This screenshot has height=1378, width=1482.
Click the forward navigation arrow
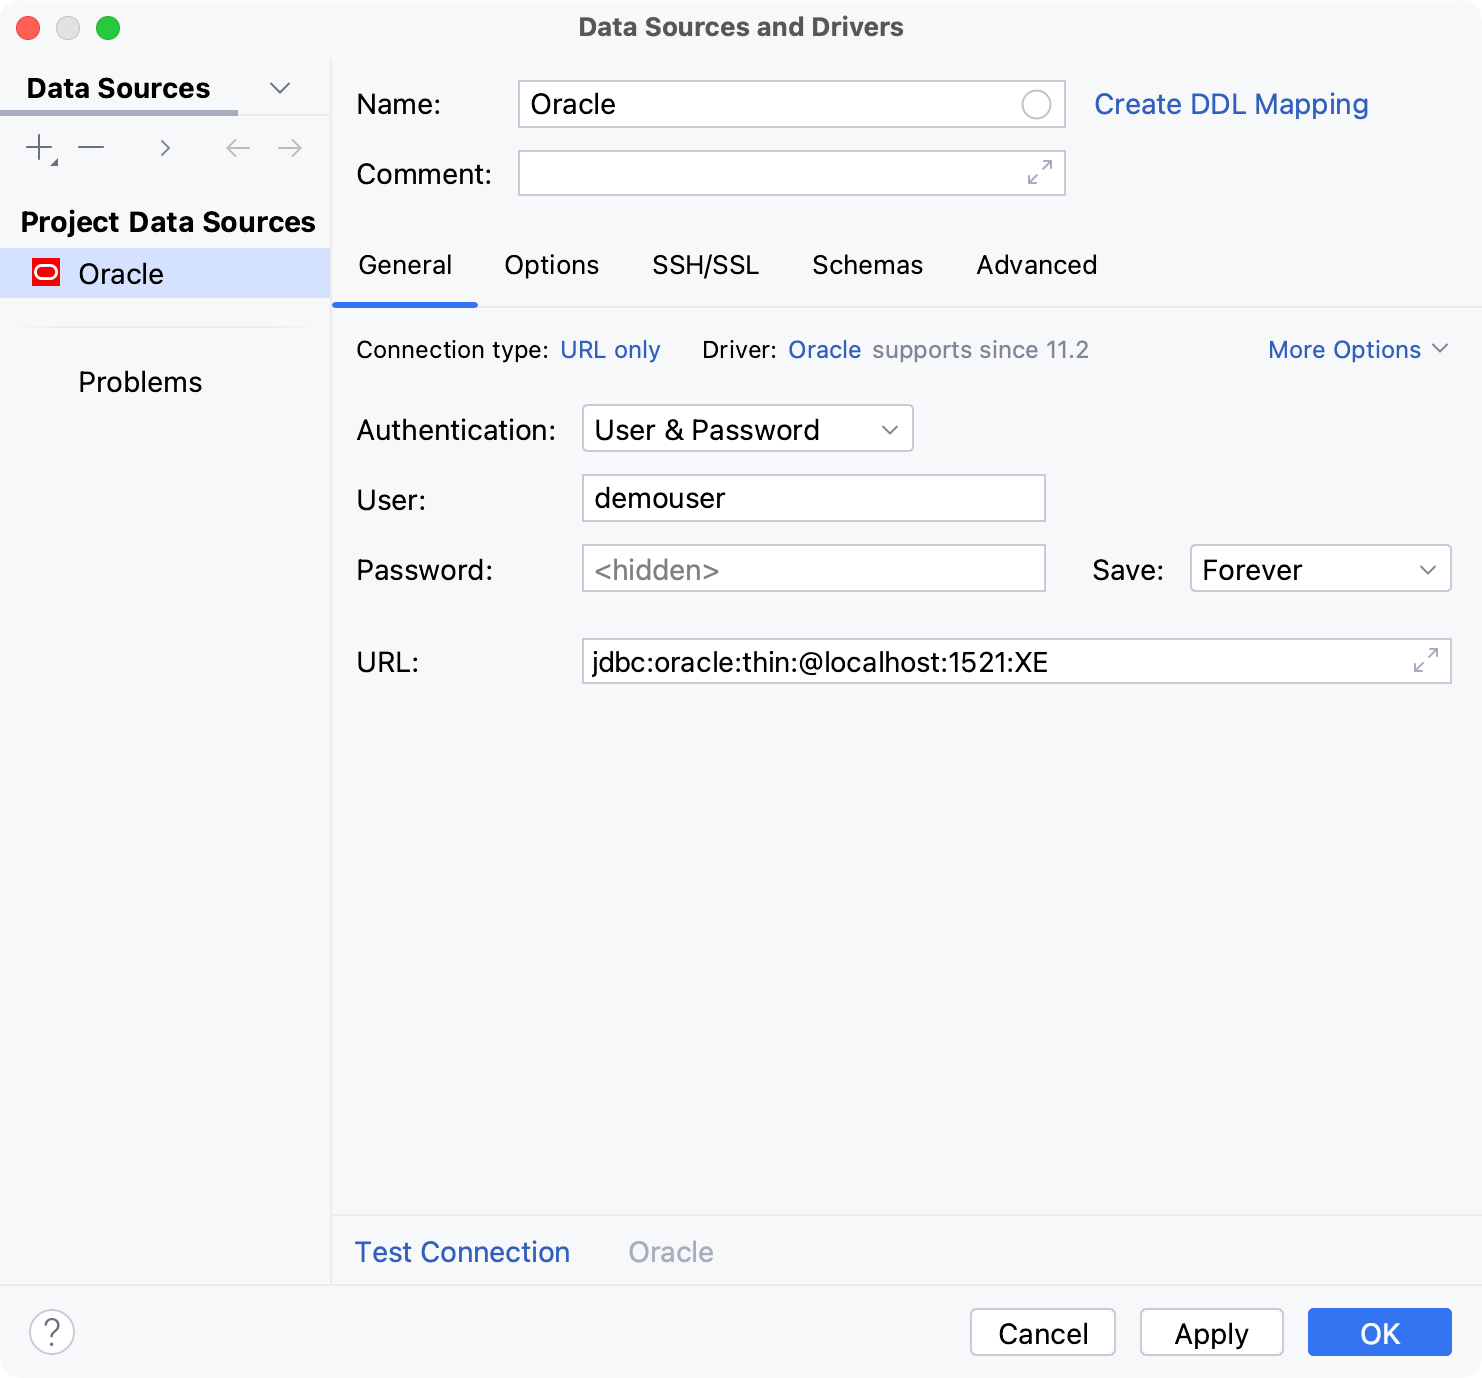coord(289,147)
